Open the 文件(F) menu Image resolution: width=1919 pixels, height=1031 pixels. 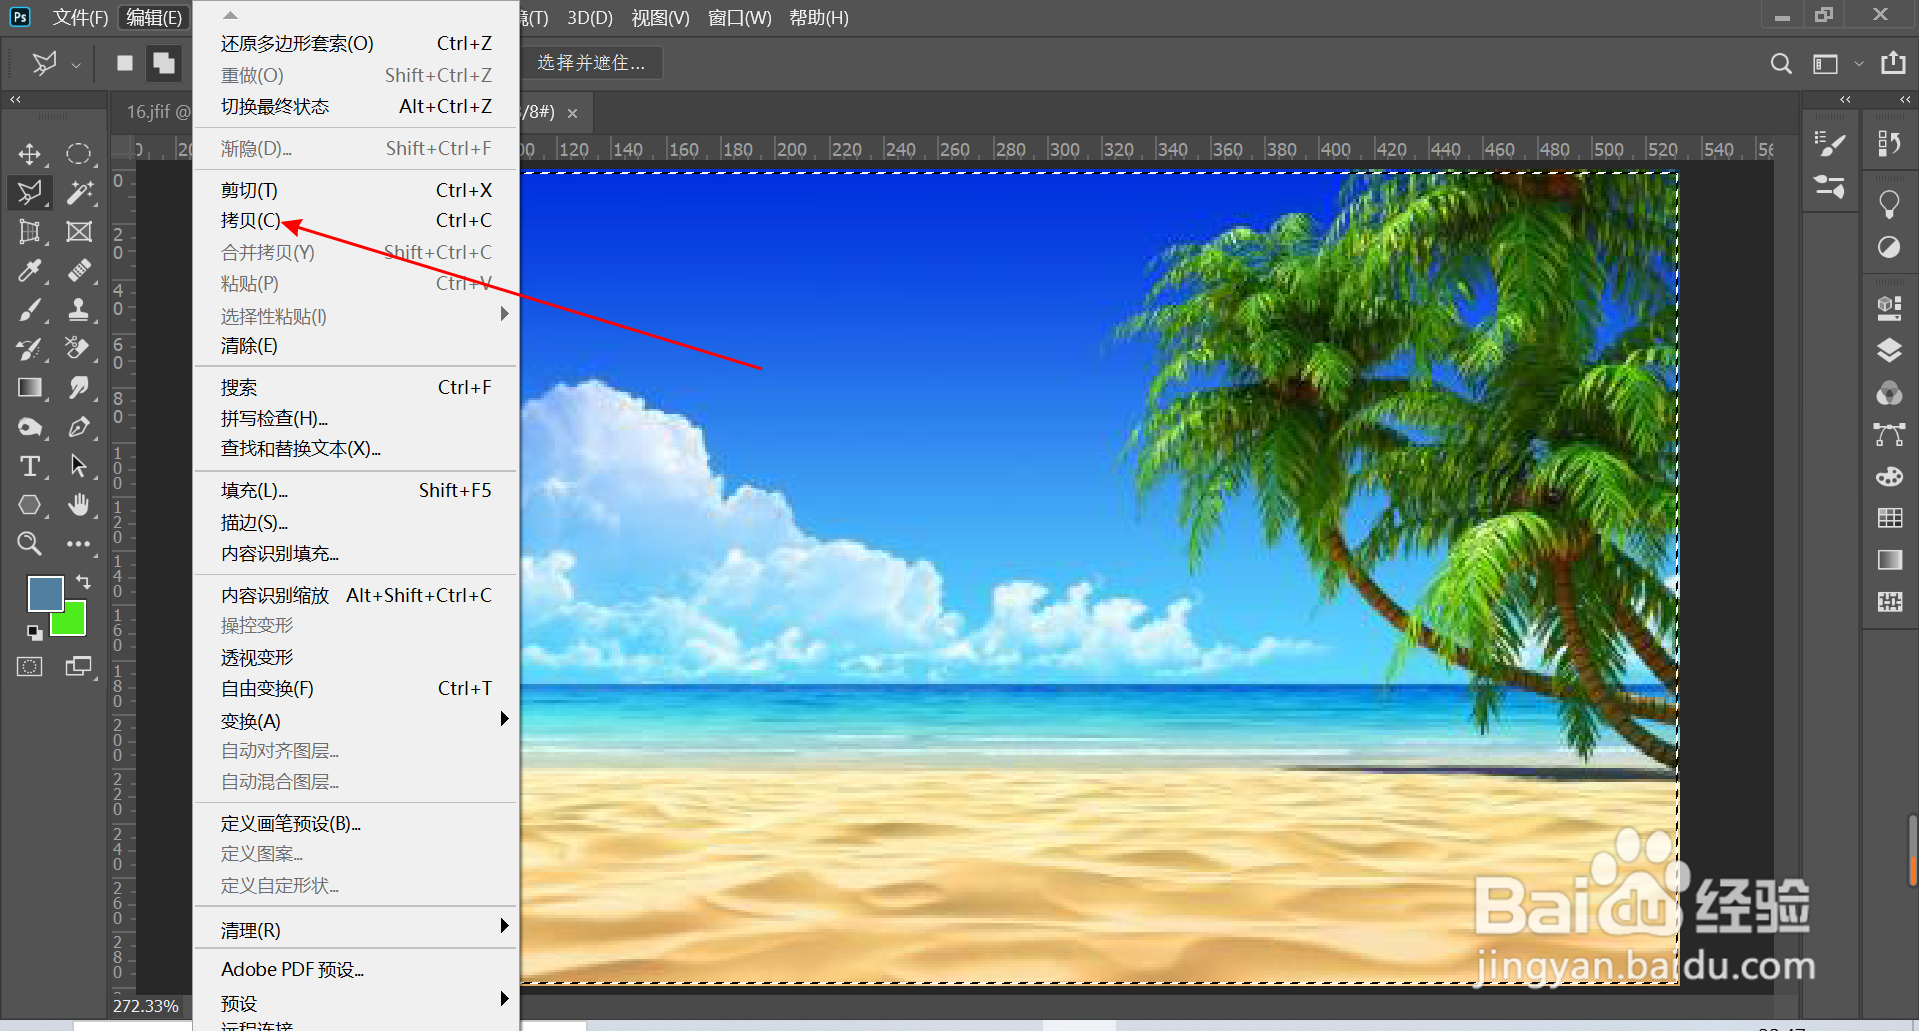tap(80, 18)
